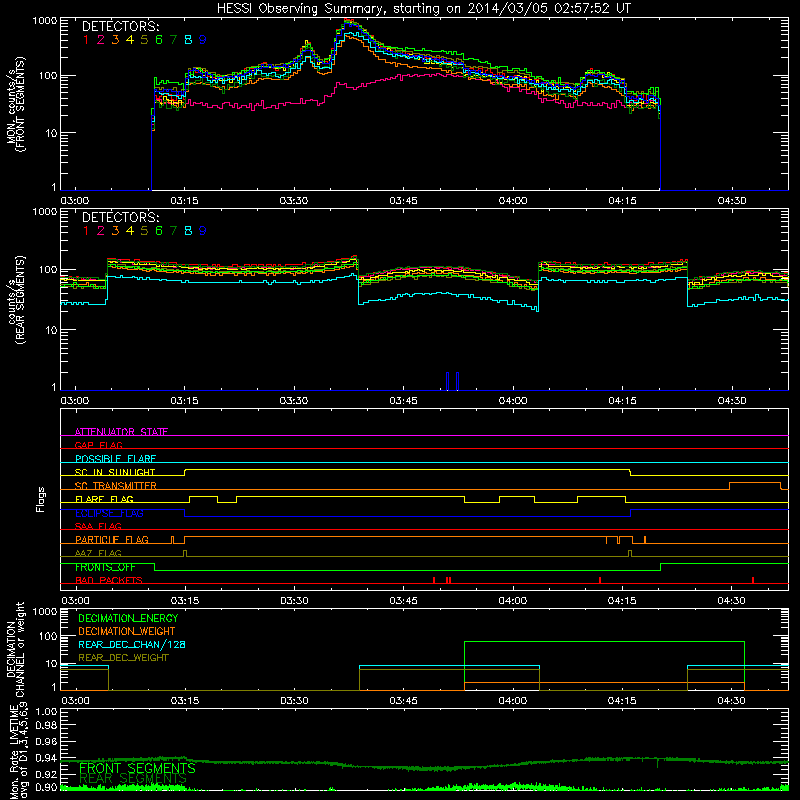The image size is (800, 800).
Task: Click the GAP_FLAG label
Action: [x=98, y=445]
